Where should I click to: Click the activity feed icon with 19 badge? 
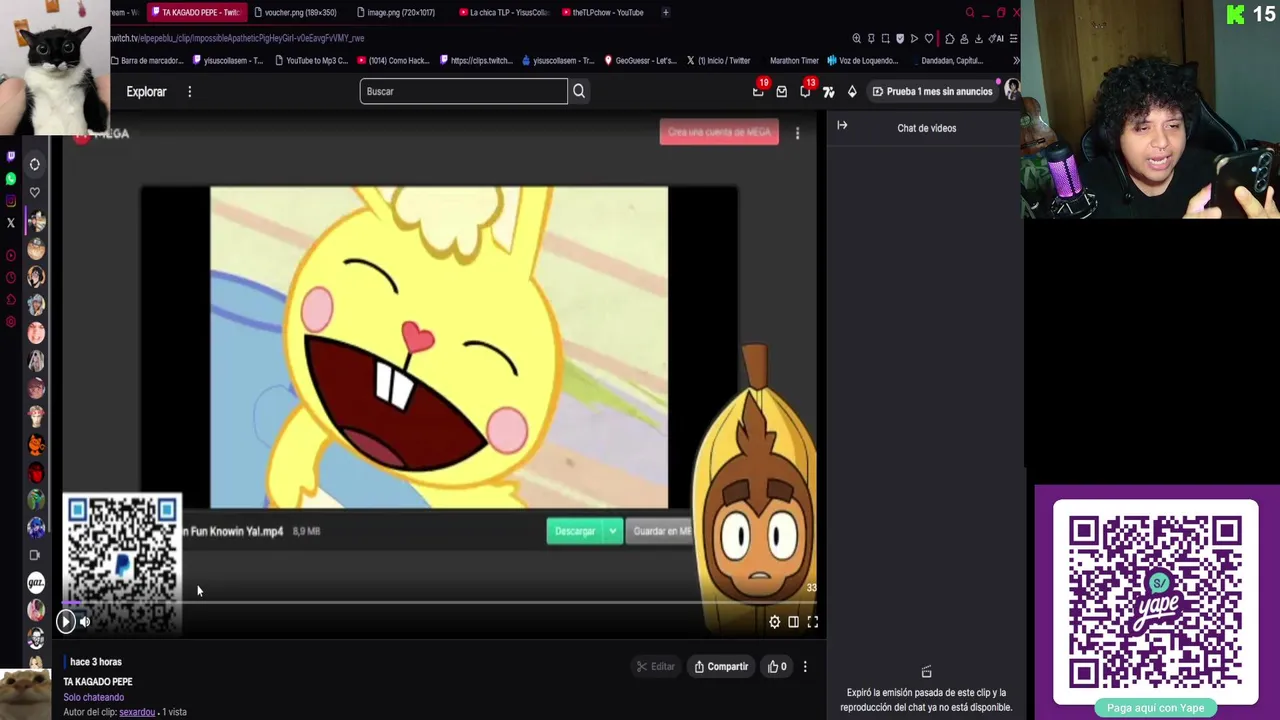[x=758, y=91]
